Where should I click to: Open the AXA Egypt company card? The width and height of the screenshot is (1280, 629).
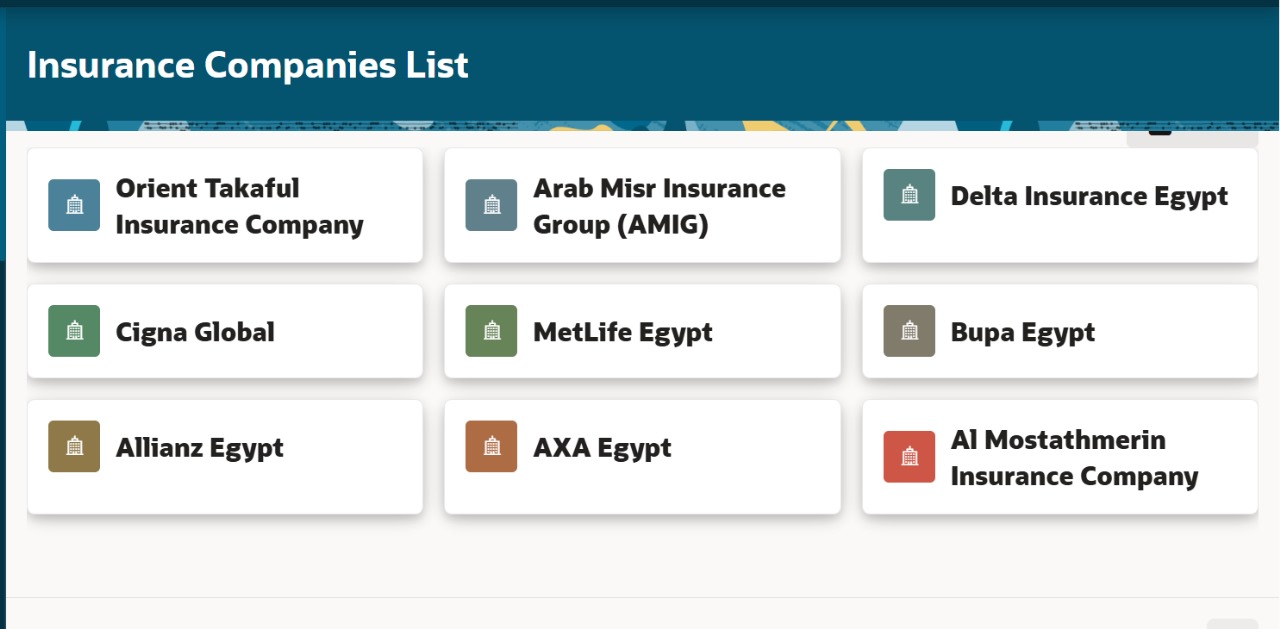coord(642,456)
